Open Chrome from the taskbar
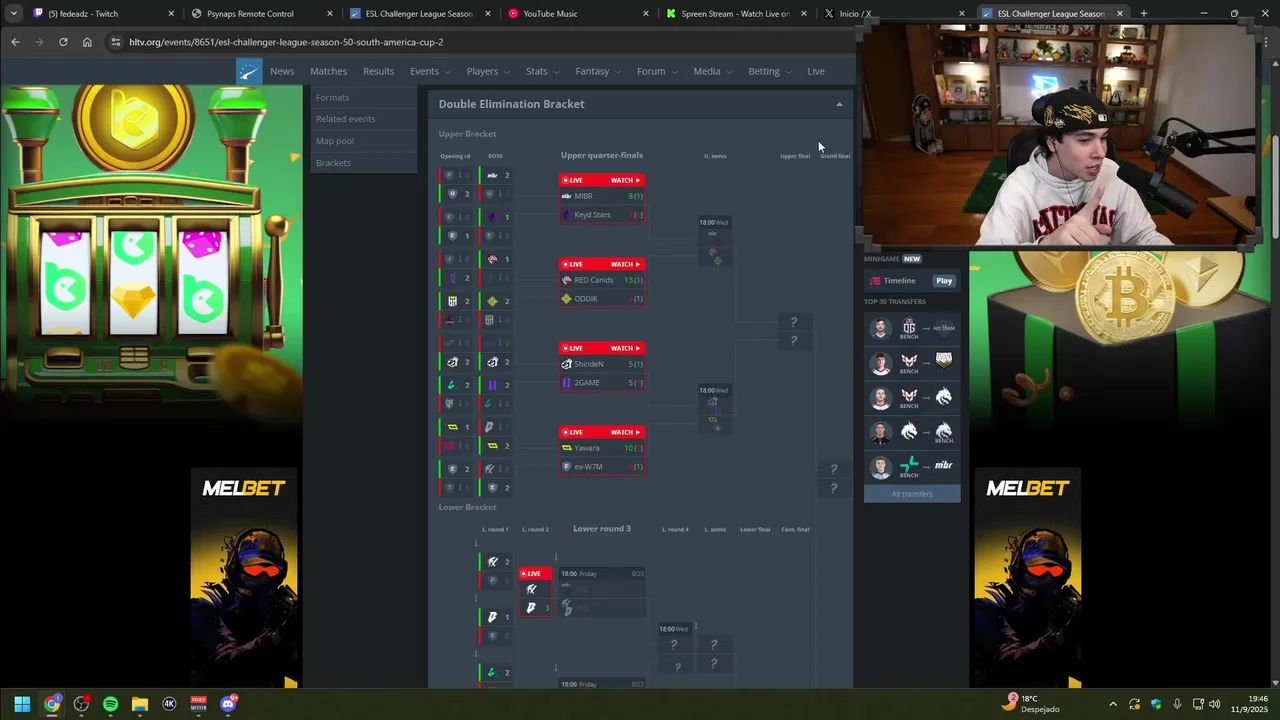The image size is (1280, 720). (52, 704)
